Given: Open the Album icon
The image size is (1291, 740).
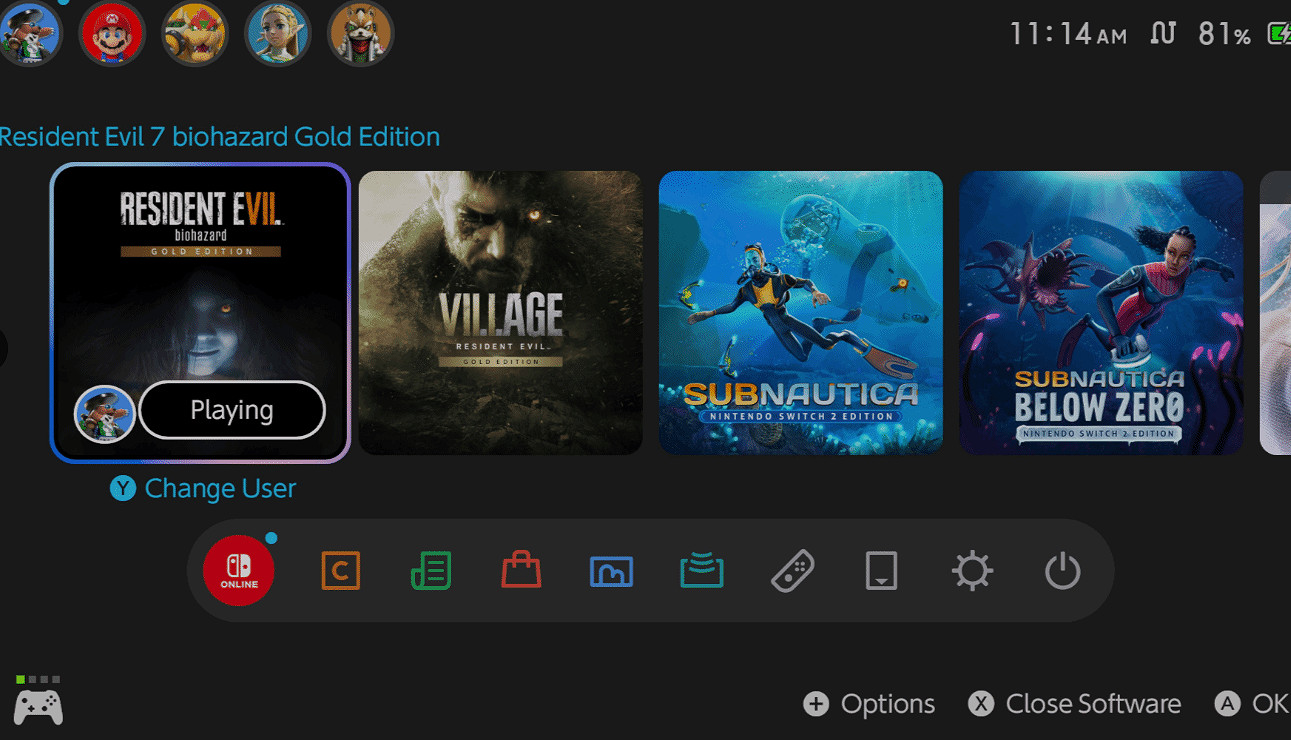Looking at the screenshot, I should coord(611,571).
